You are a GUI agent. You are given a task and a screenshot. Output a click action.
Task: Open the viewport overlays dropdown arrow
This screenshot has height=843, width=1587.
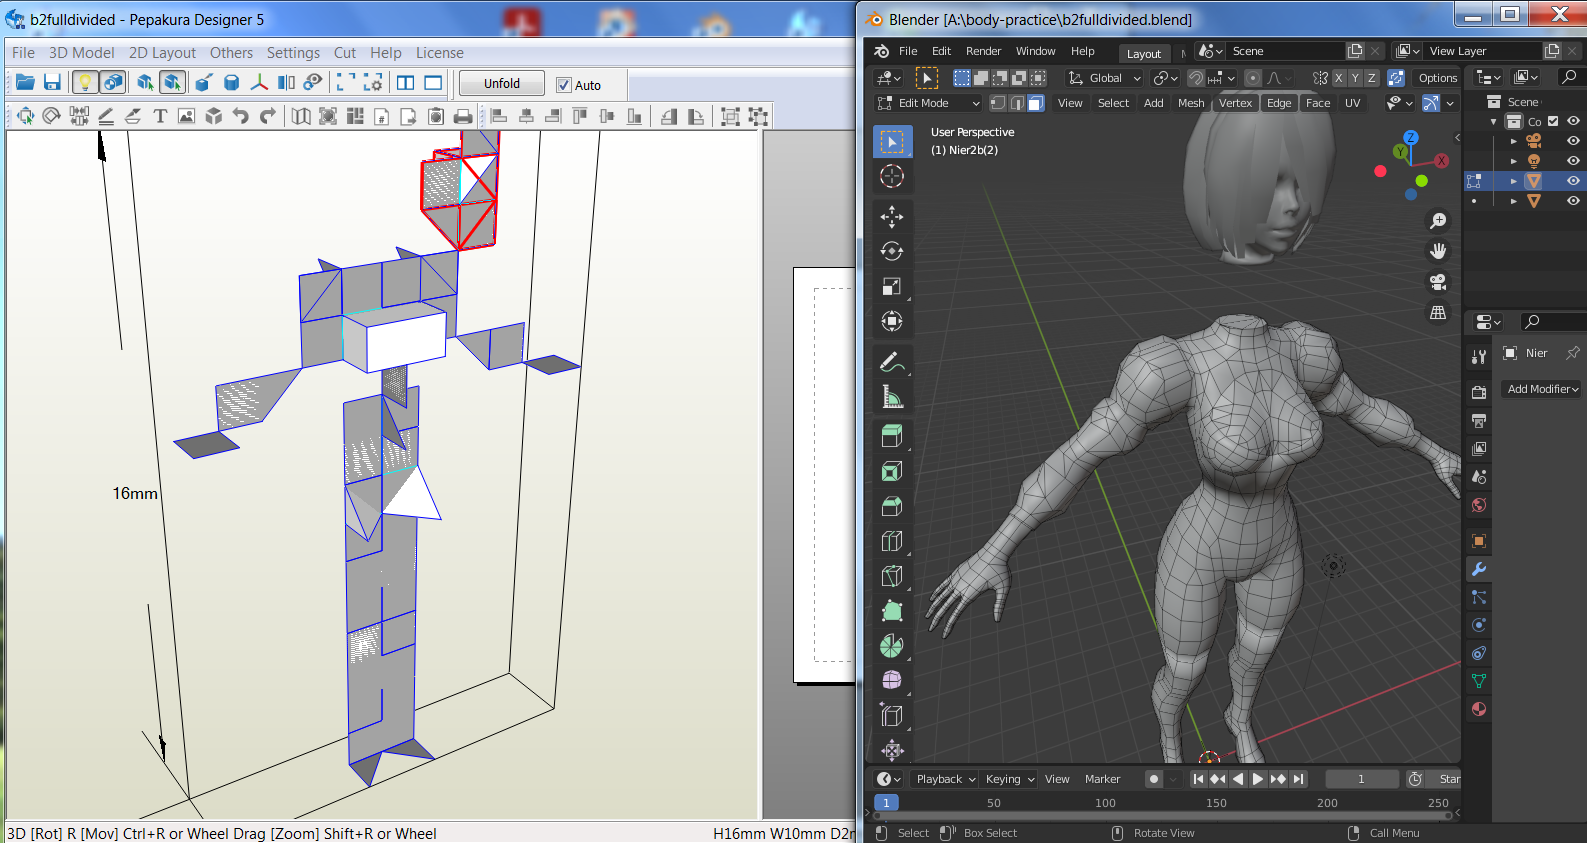(x=1450, y=103)
